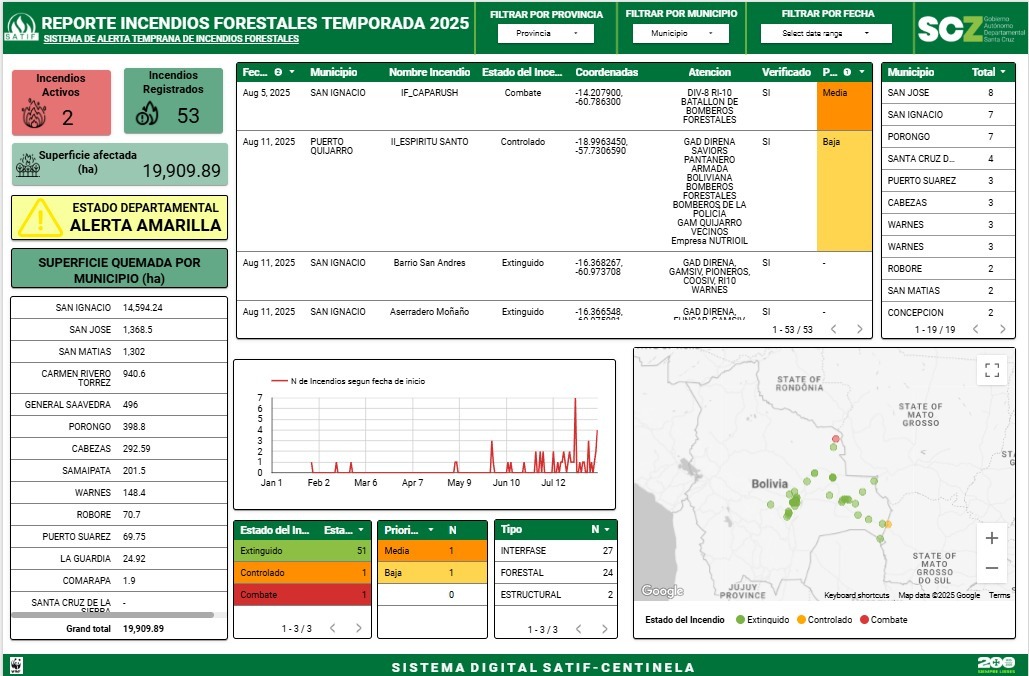Go to previous page of 1 - 53 / 53 table
The image size is (1029, 676).
click(x=834, y=329)
